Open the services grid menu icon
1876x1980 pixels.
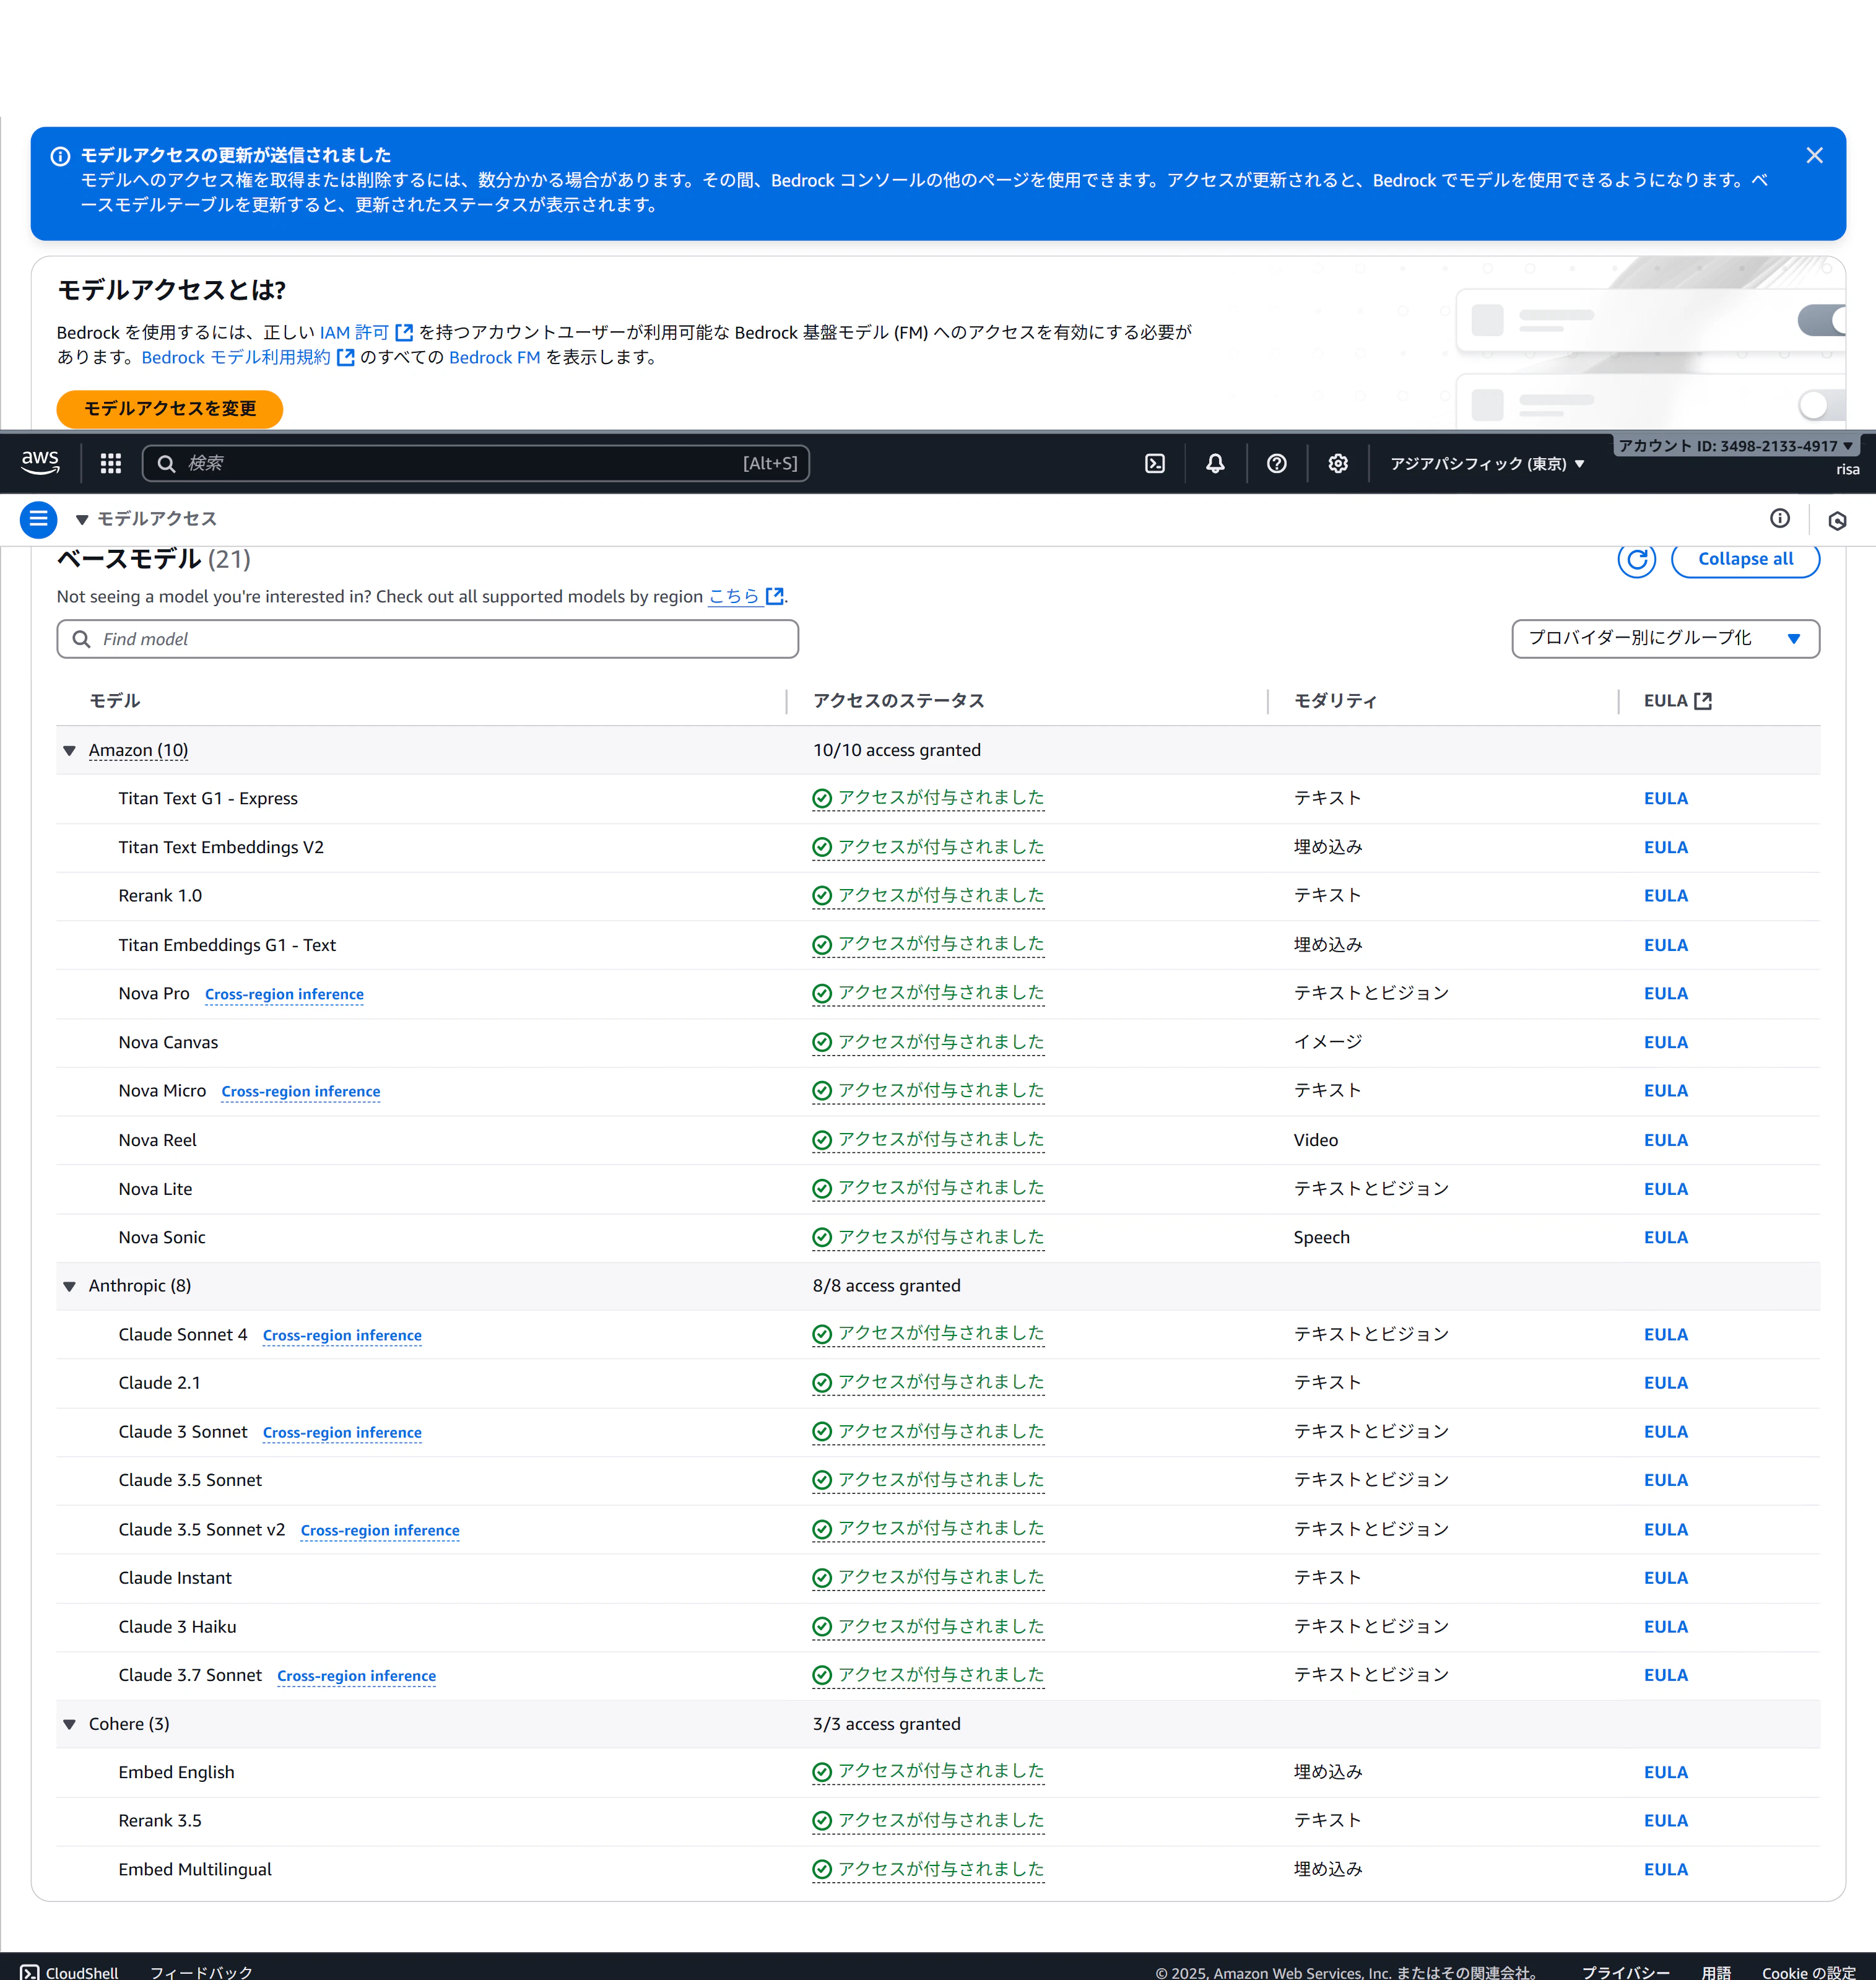[x=111, y=463]
